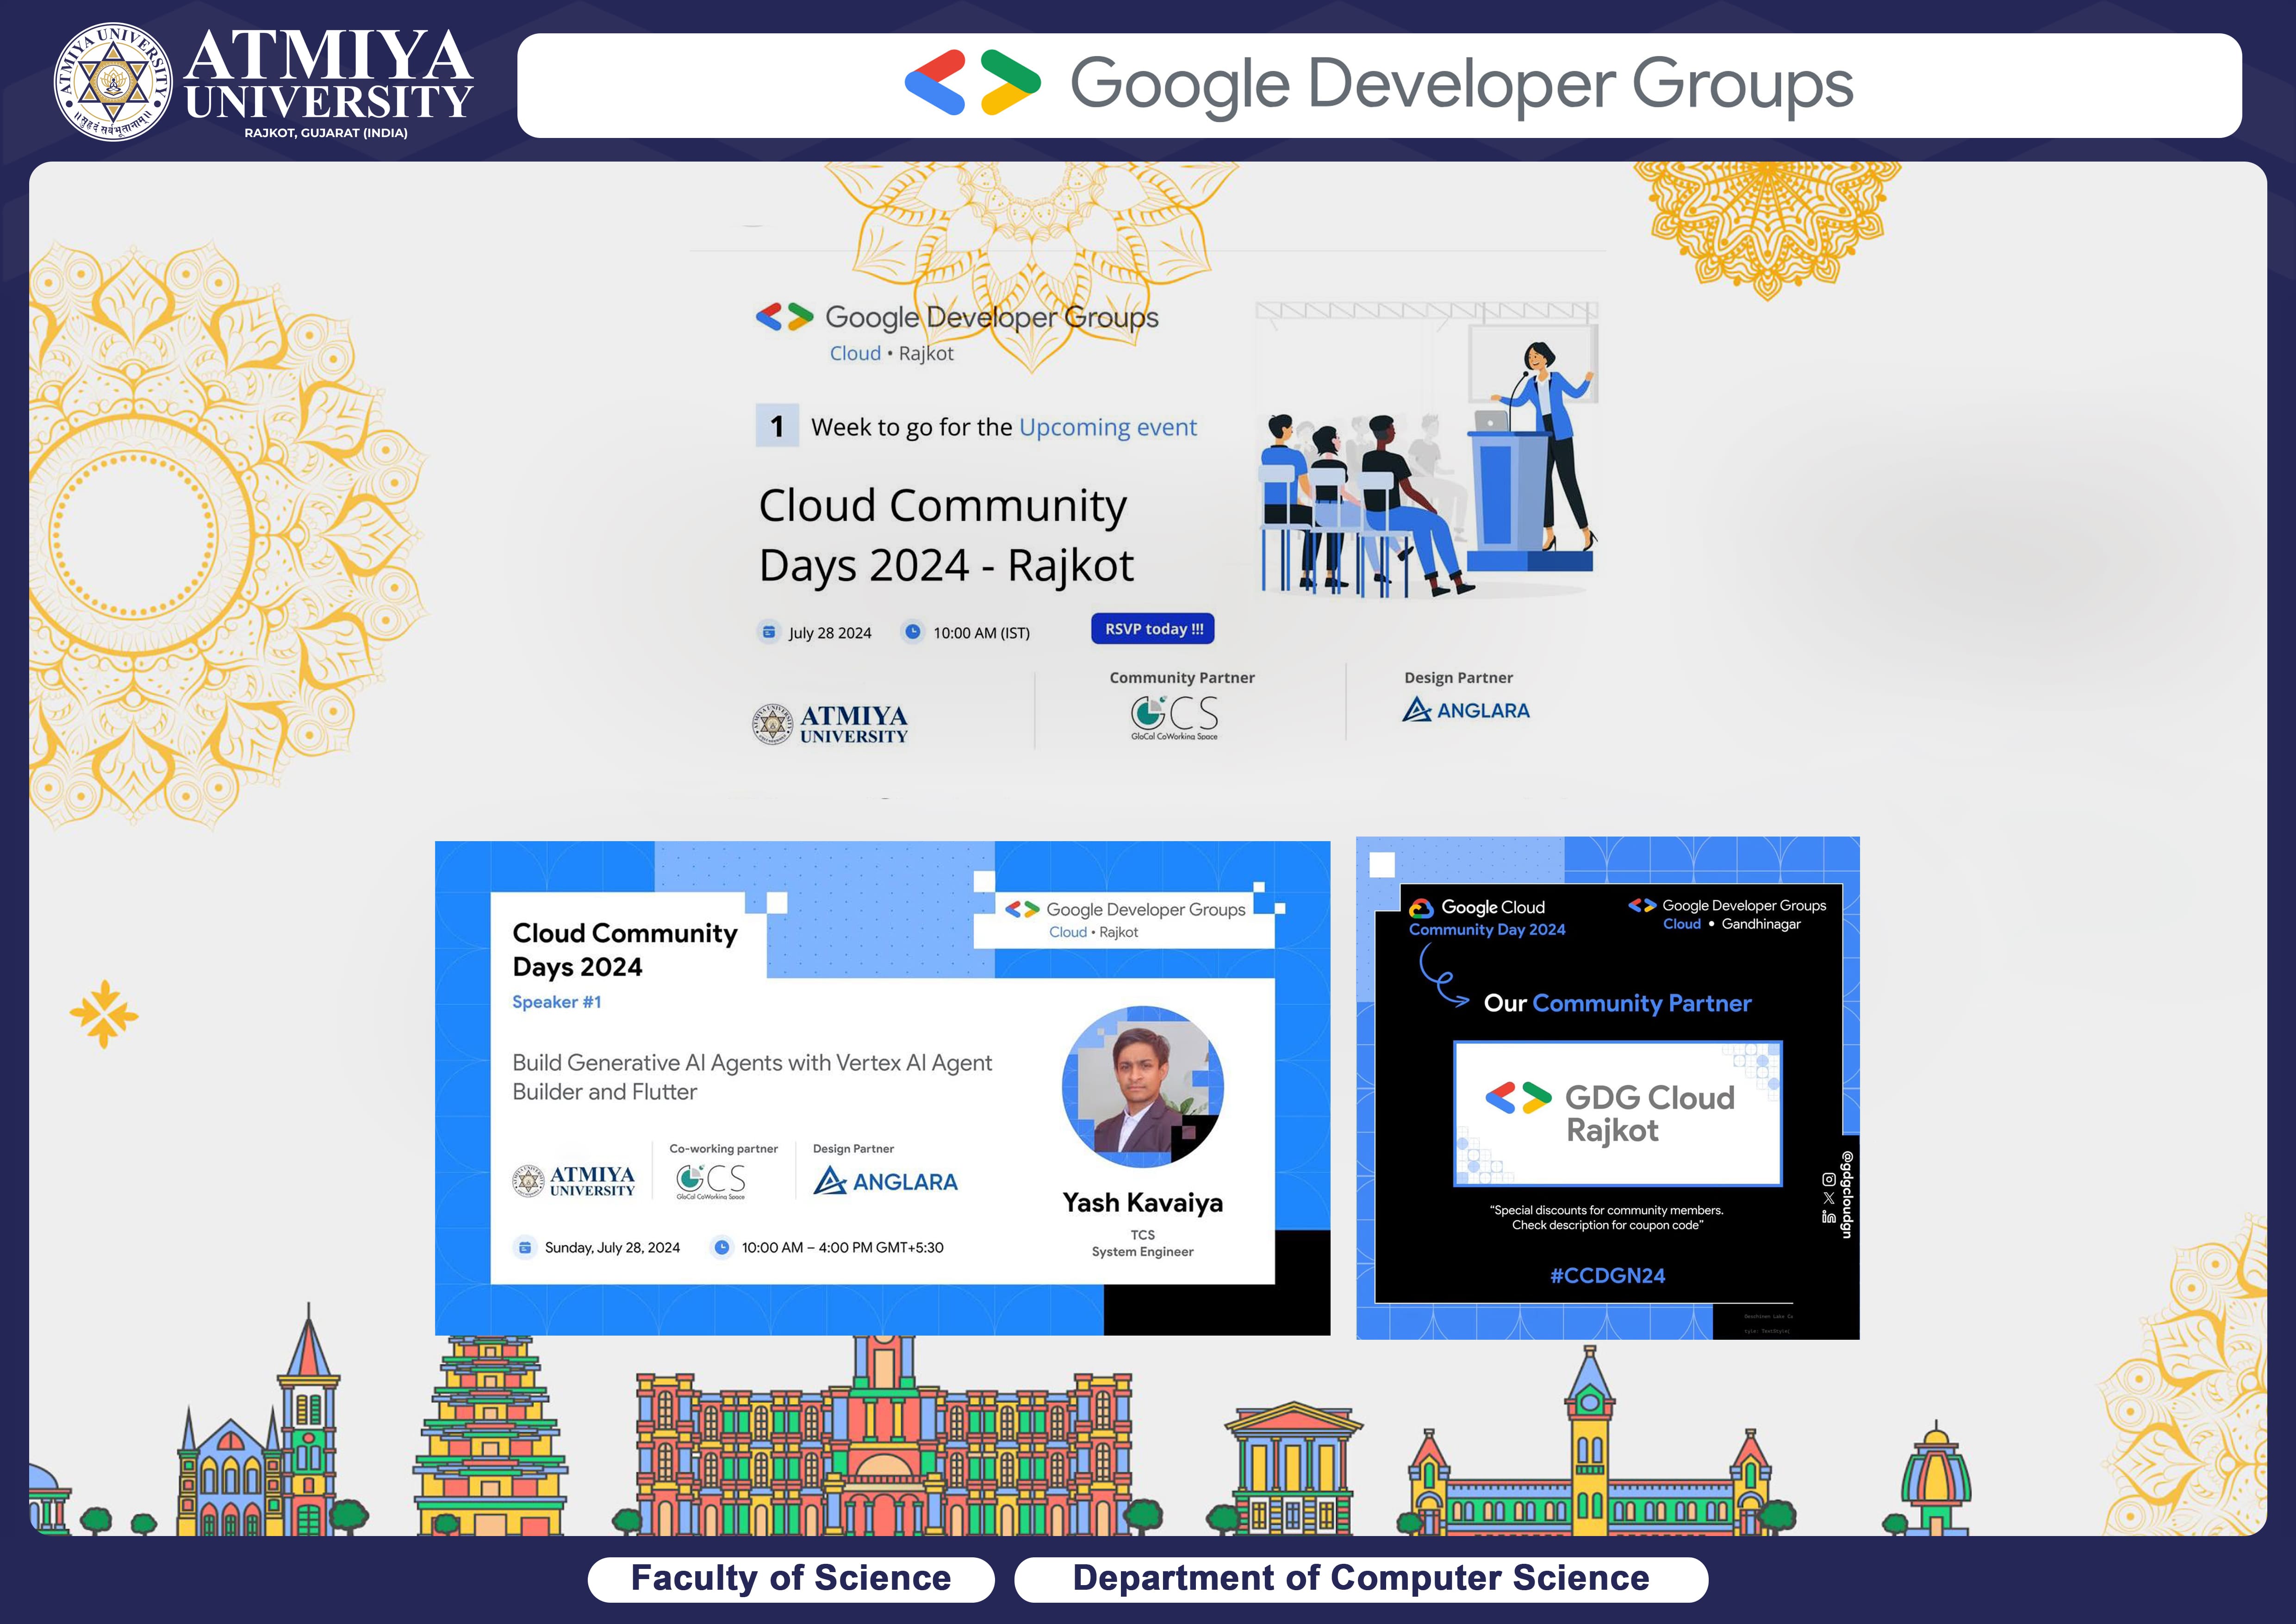Viewport: 2296px width, 1624px height.
Task: Click GDG logo next to Cloud • Gandhinagar
Action: coord(1642,905)
